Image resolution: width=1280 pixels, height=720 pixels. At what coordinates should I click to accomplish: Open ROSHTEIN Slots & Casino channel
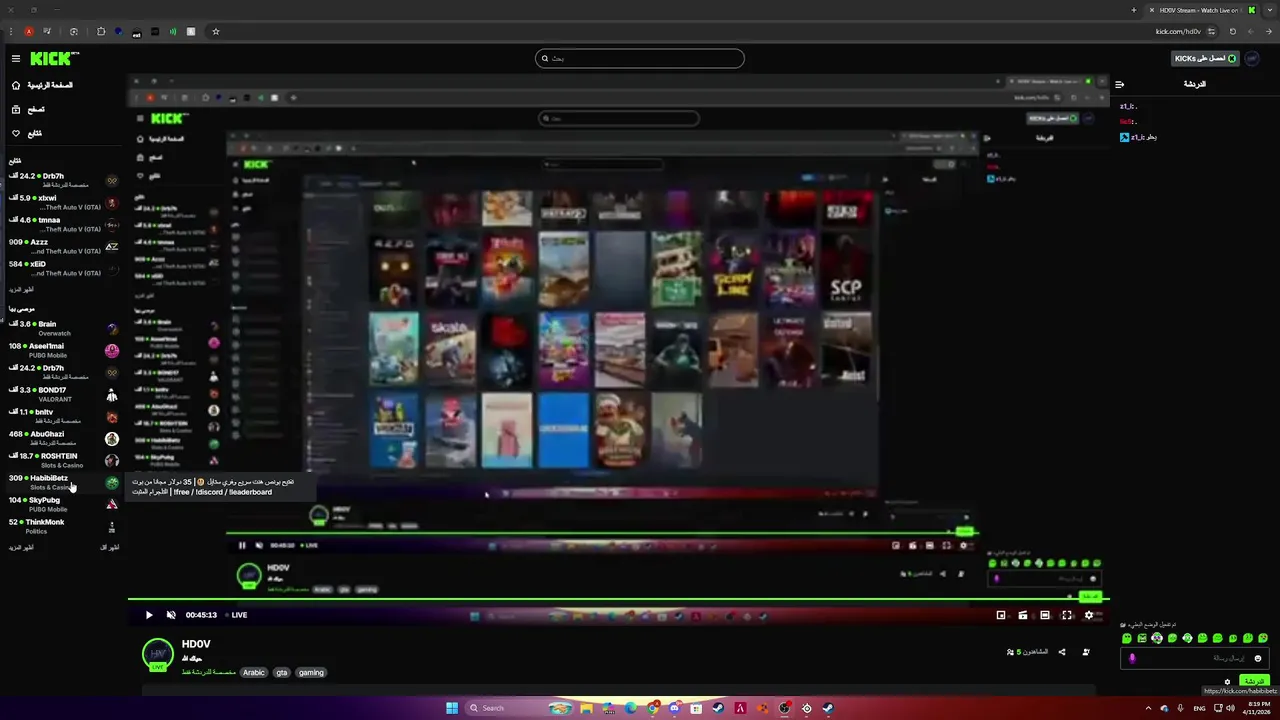pyautogui.click(x=64, y=460)
